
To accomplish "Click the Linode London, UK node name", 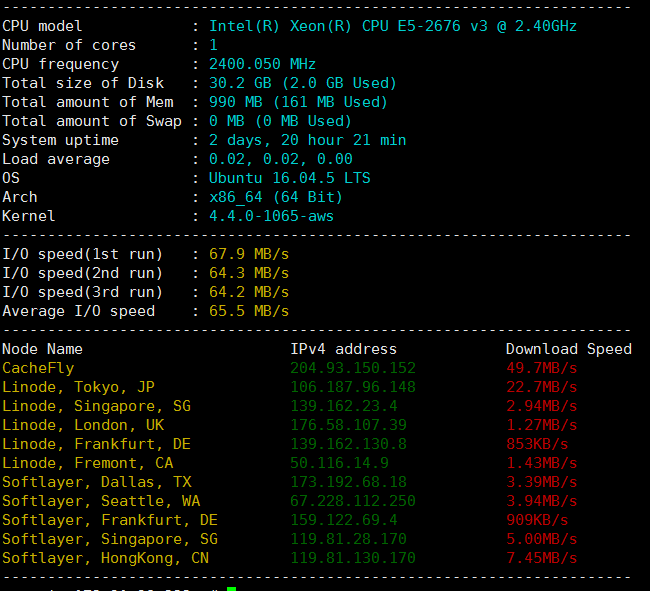I will click(83, 425).
